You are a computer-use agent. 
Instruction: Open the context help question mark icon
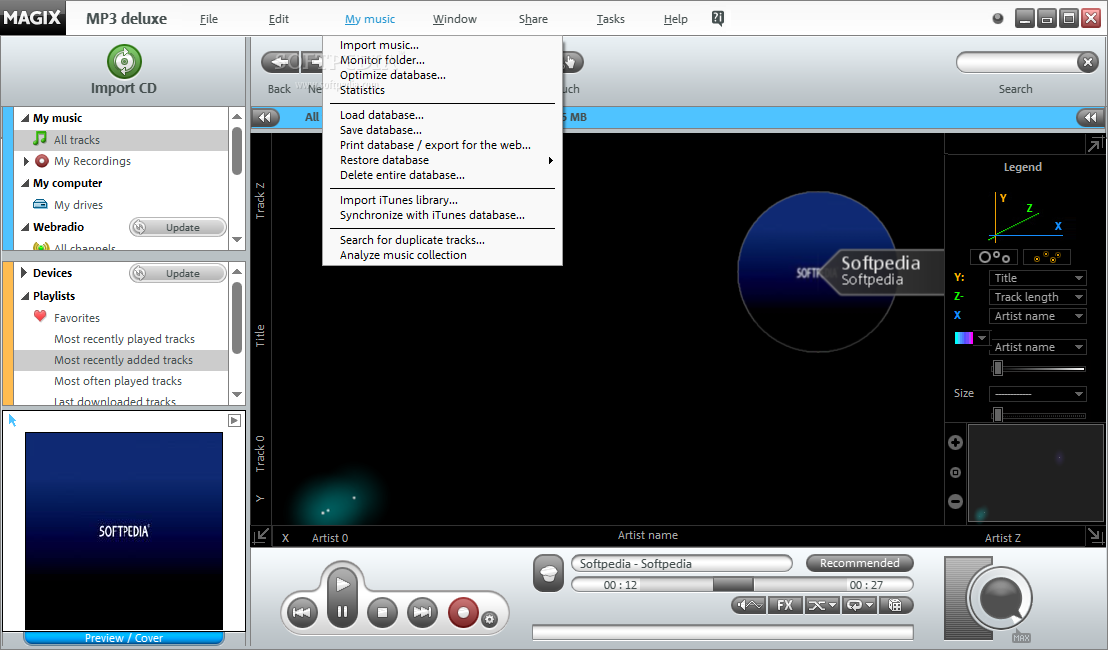(x=717, y=19)
